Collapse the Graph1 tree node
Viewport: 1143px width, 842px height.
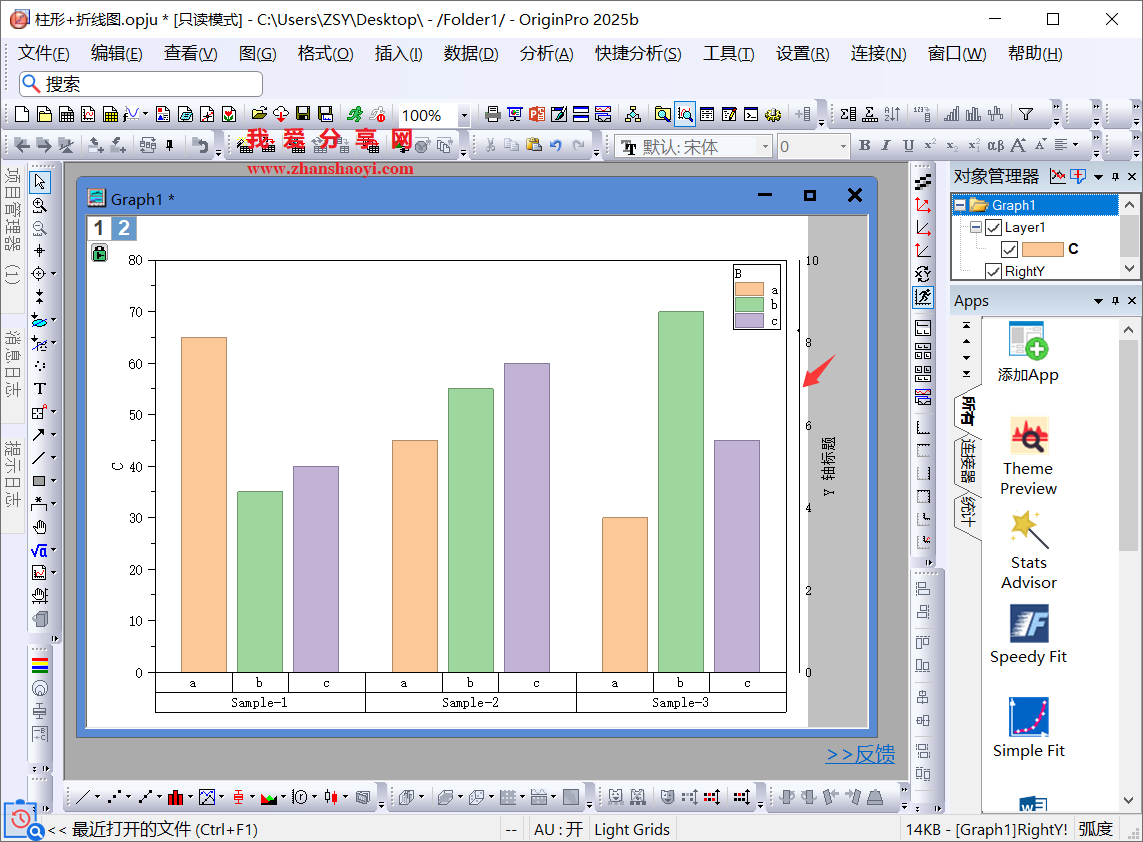pyautogui.click(x=960, y=205)
